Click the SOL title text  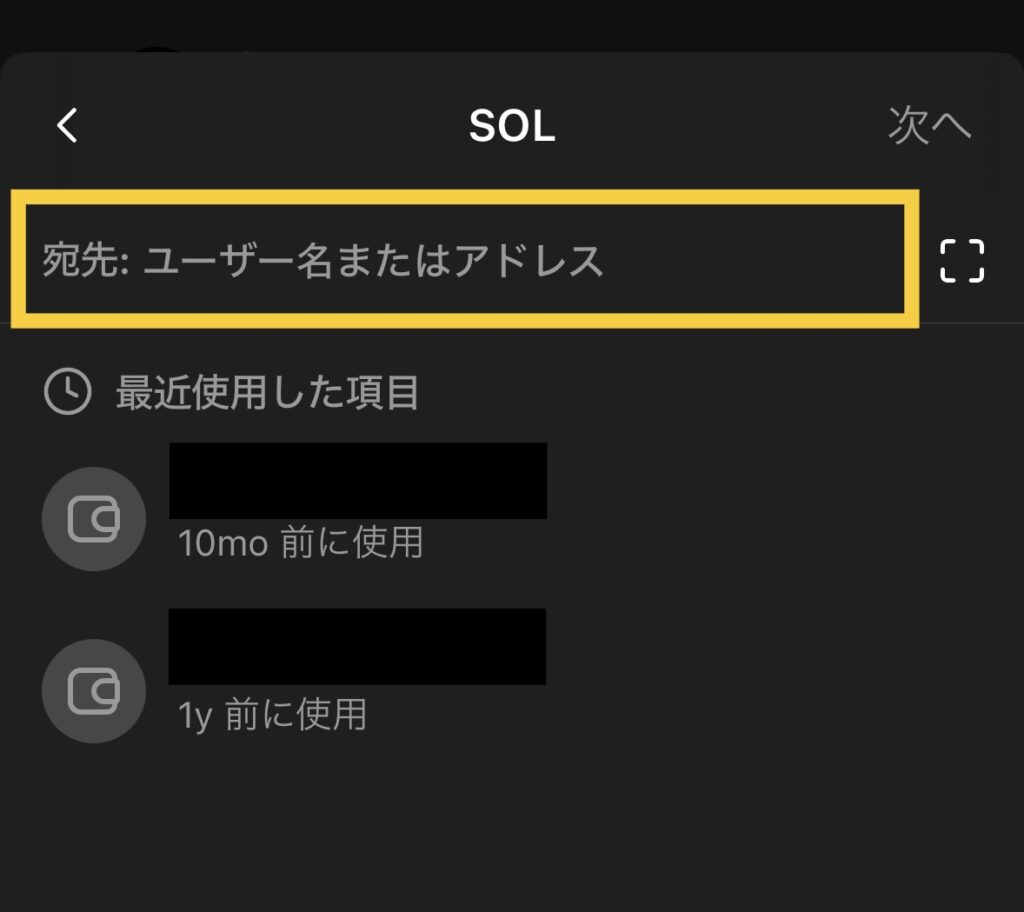coord(511,127)
